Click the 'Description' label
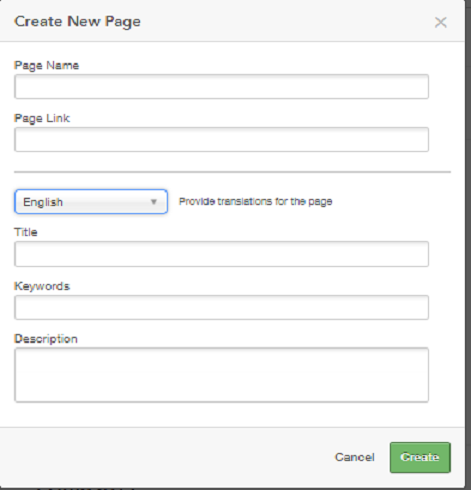The width and height of the screenshot is (471, 490). [x=46, y=339]
